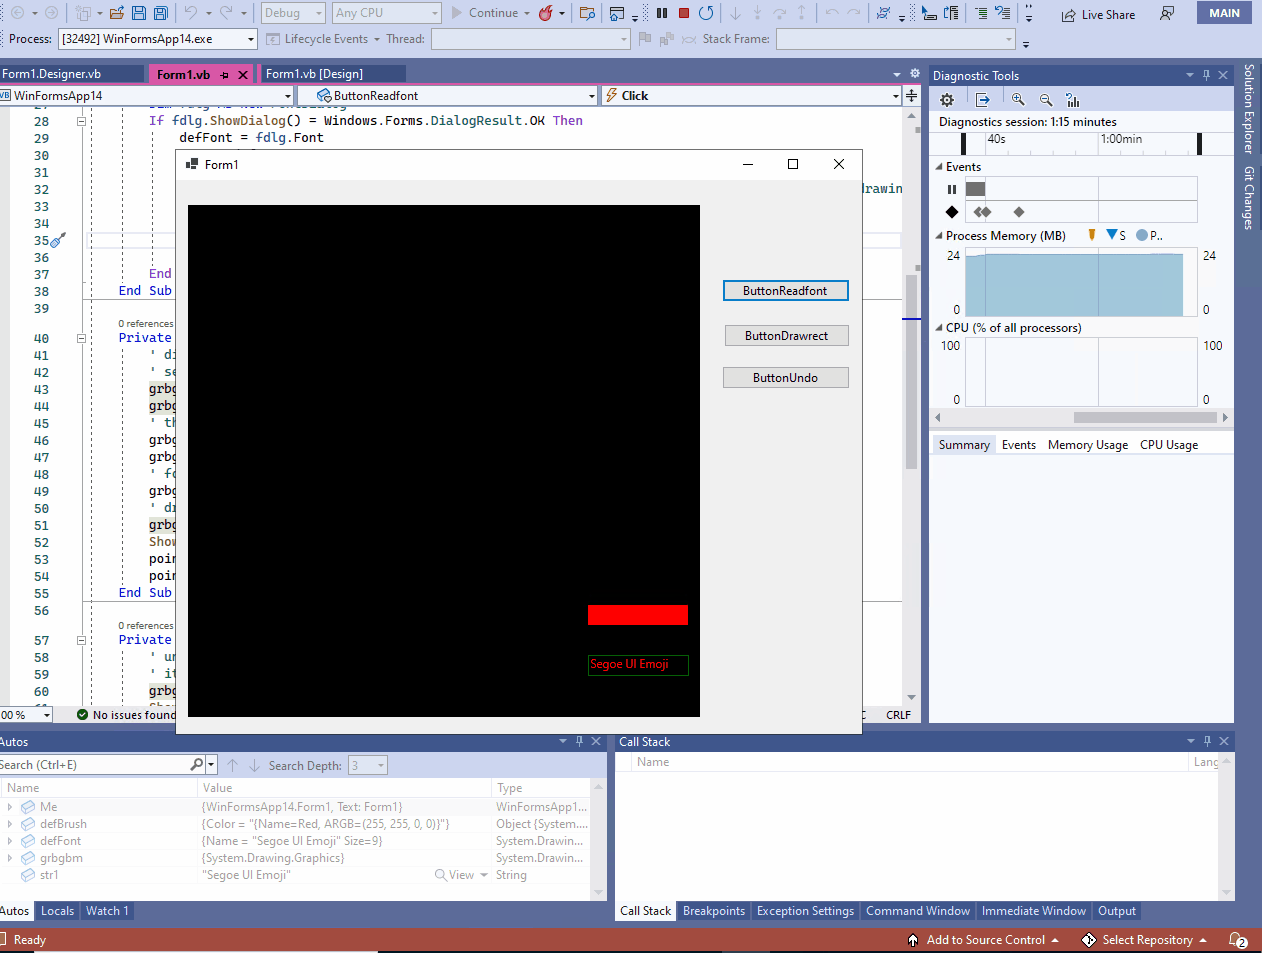Click ButtonDrawrect in the Form1 window
Image resolution: width=1262 pixels, height=953 pixels.
pos(785,335)
